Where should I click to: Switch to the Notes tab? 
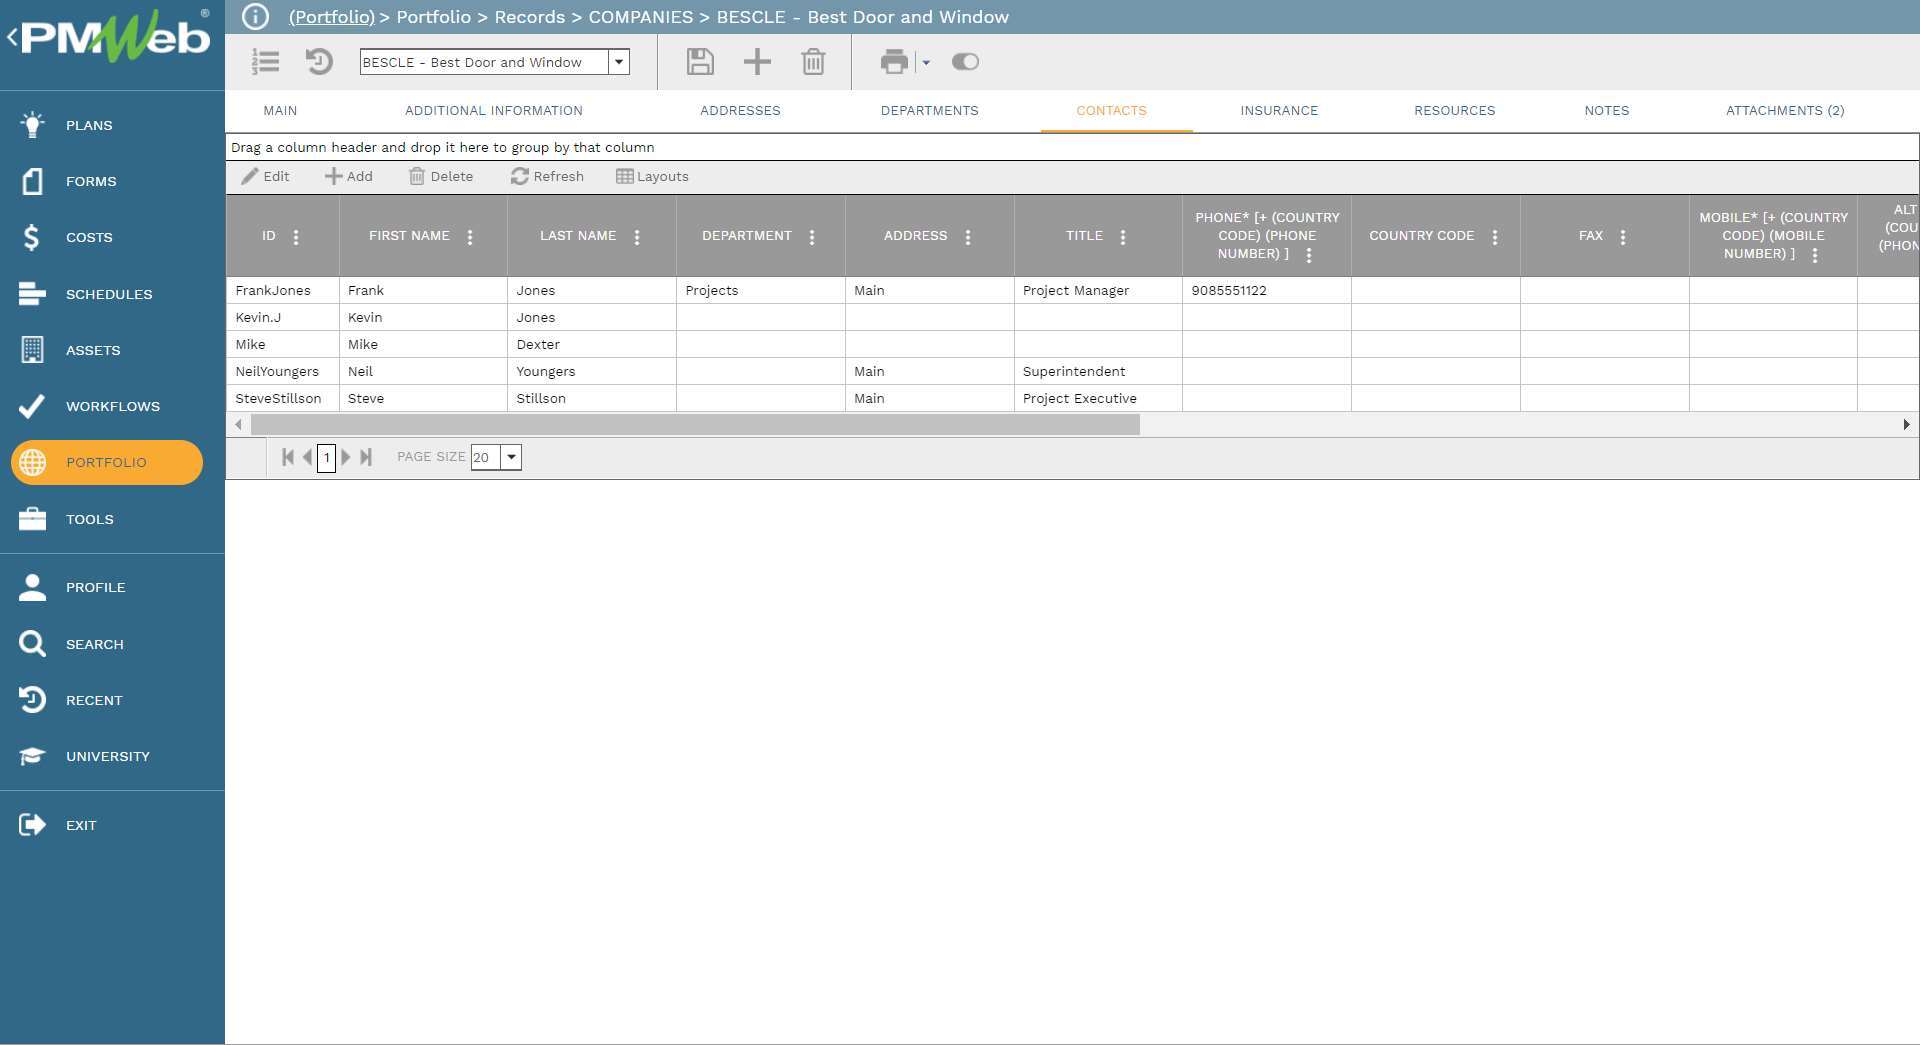pyautogui.click(x=1607, y=111)
